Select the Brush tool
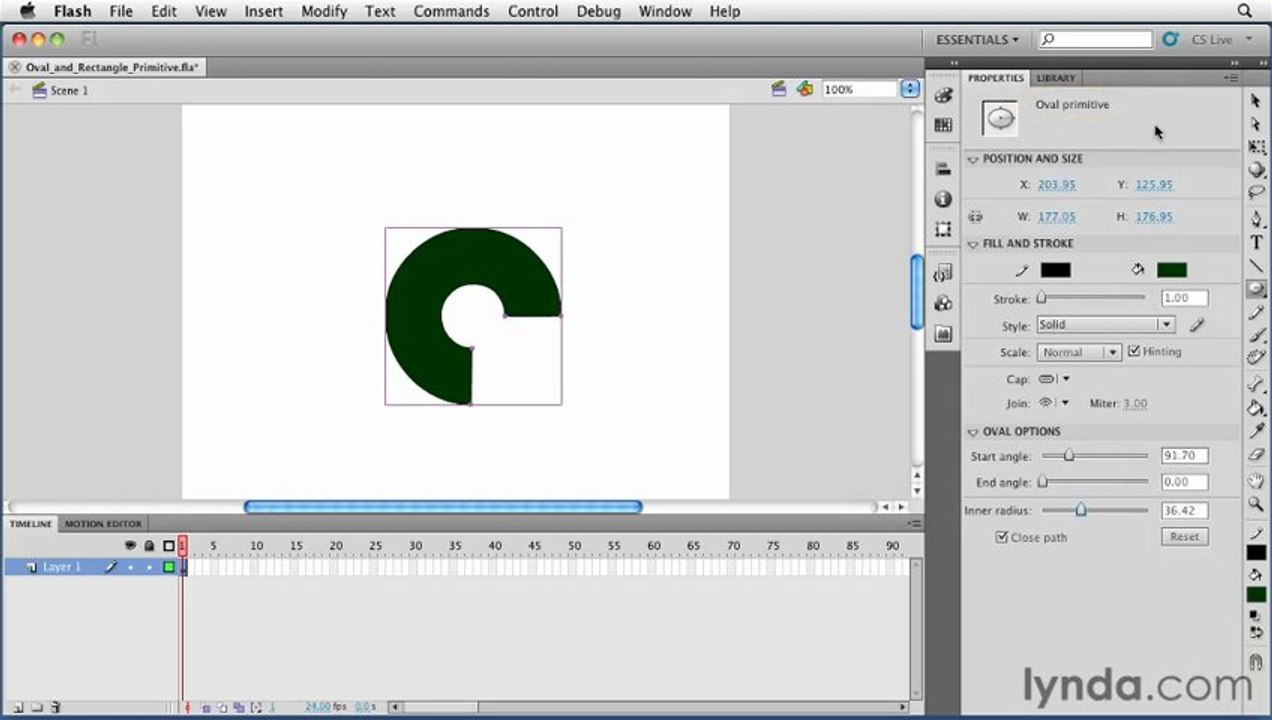The width and height of the screenshot is (1272, 720). [1256, 335]
